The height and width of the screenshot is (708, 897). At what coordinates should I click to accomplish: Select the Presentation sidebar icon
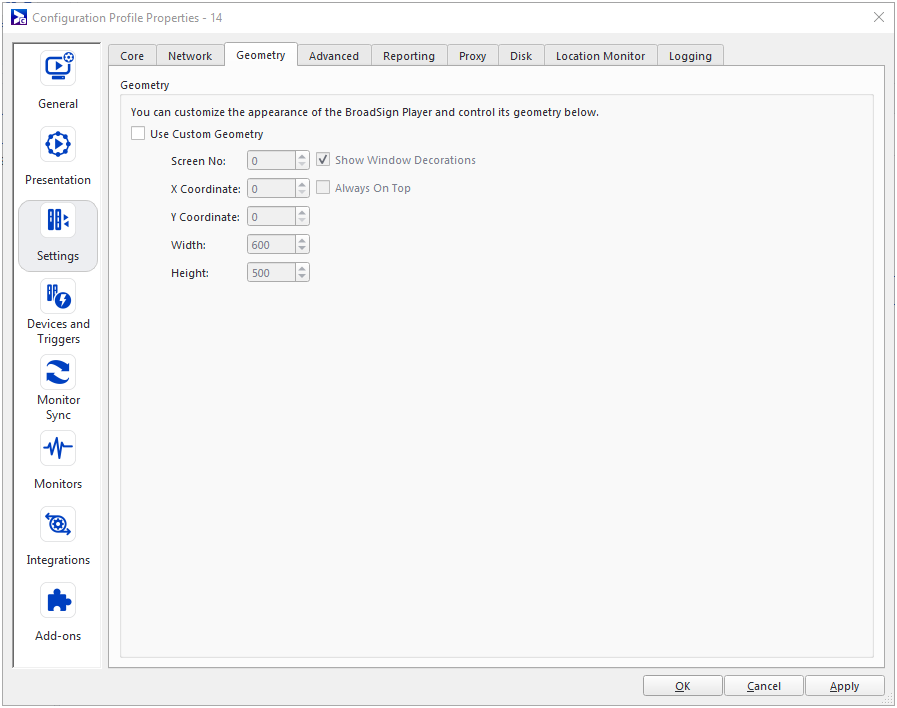coord(58,144)
